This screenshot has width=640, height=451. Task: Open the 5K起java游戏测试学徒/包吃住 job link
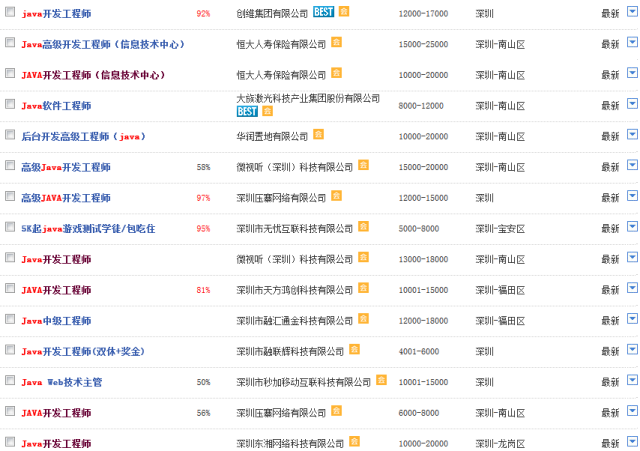point(88,229)
